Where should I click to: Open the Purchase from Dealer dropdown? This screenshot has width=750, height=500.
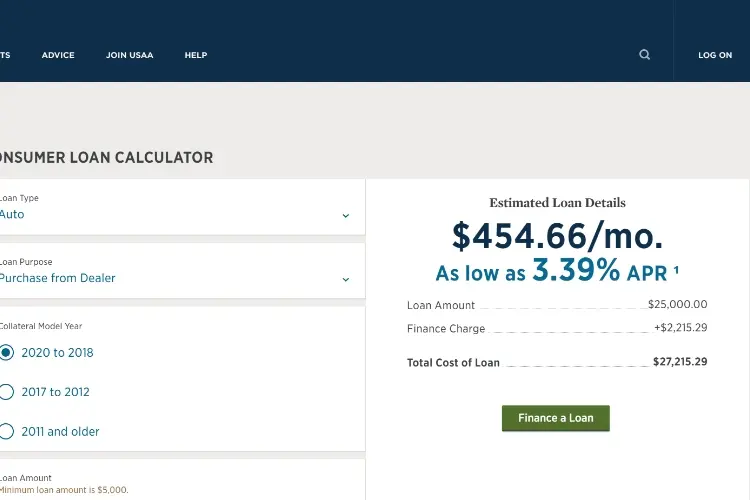tap(182, 271)
